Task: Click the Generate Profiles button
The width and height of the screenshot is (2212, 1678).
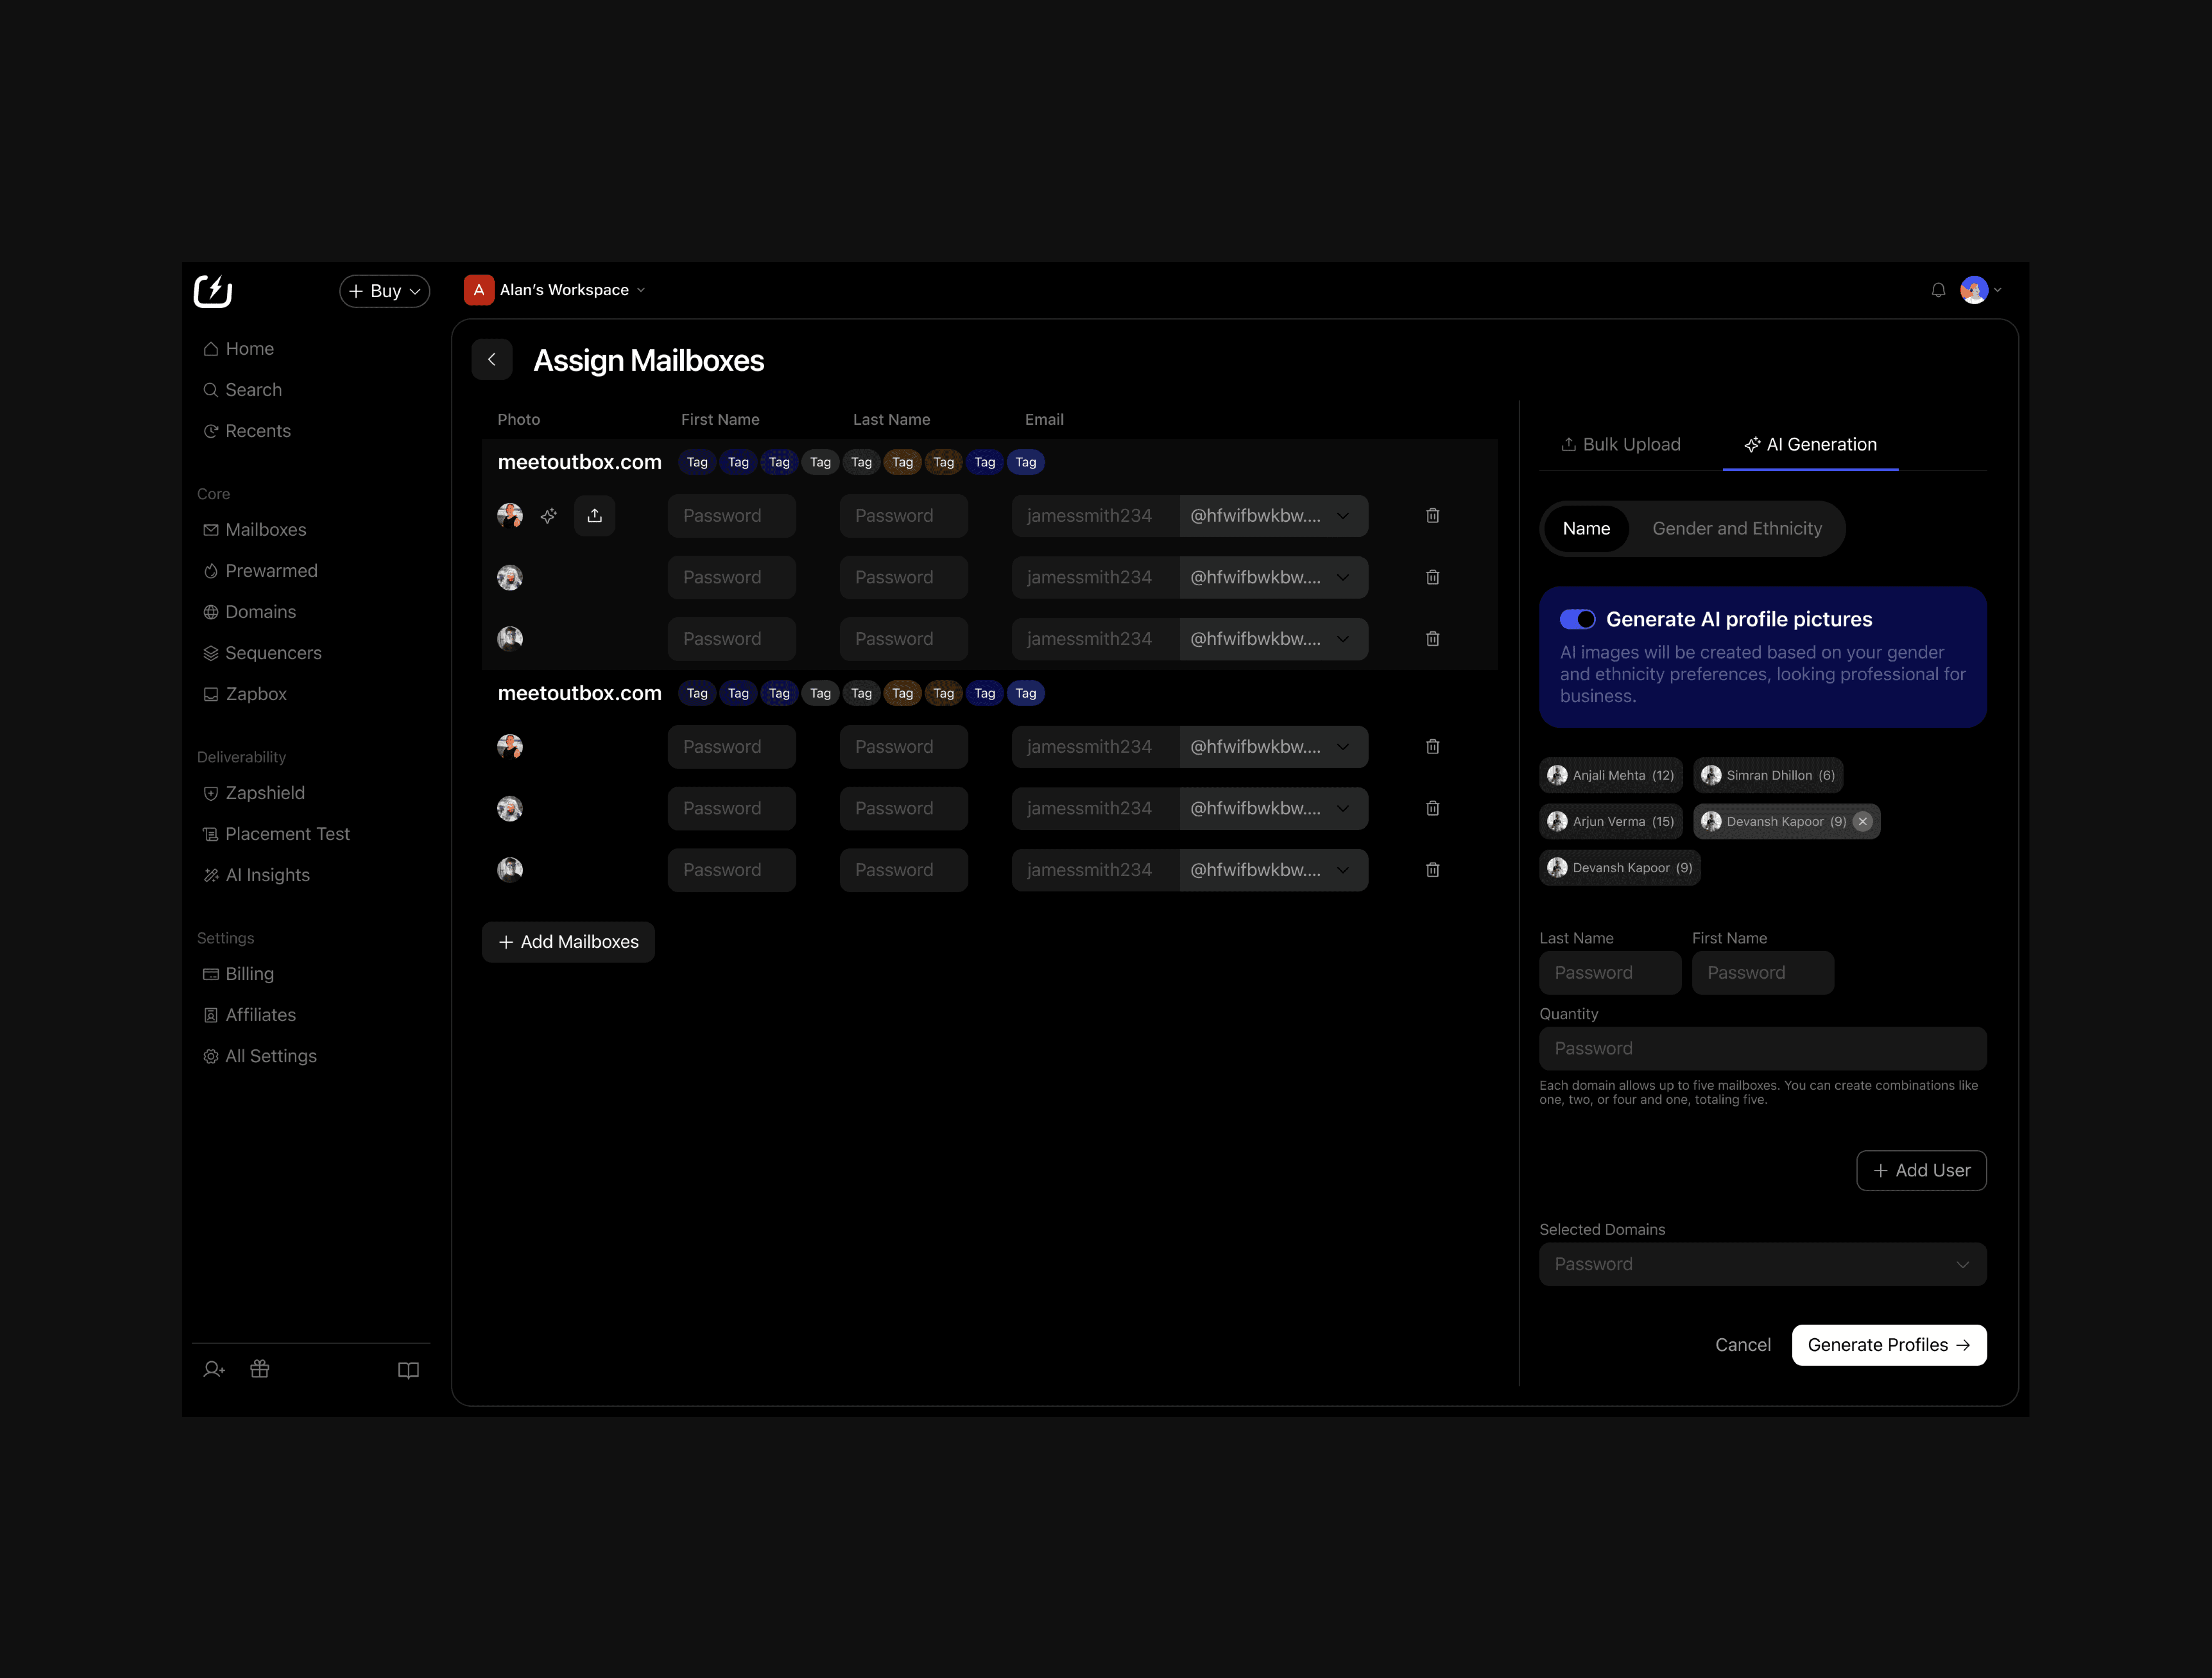Action: point(1888,1345)
